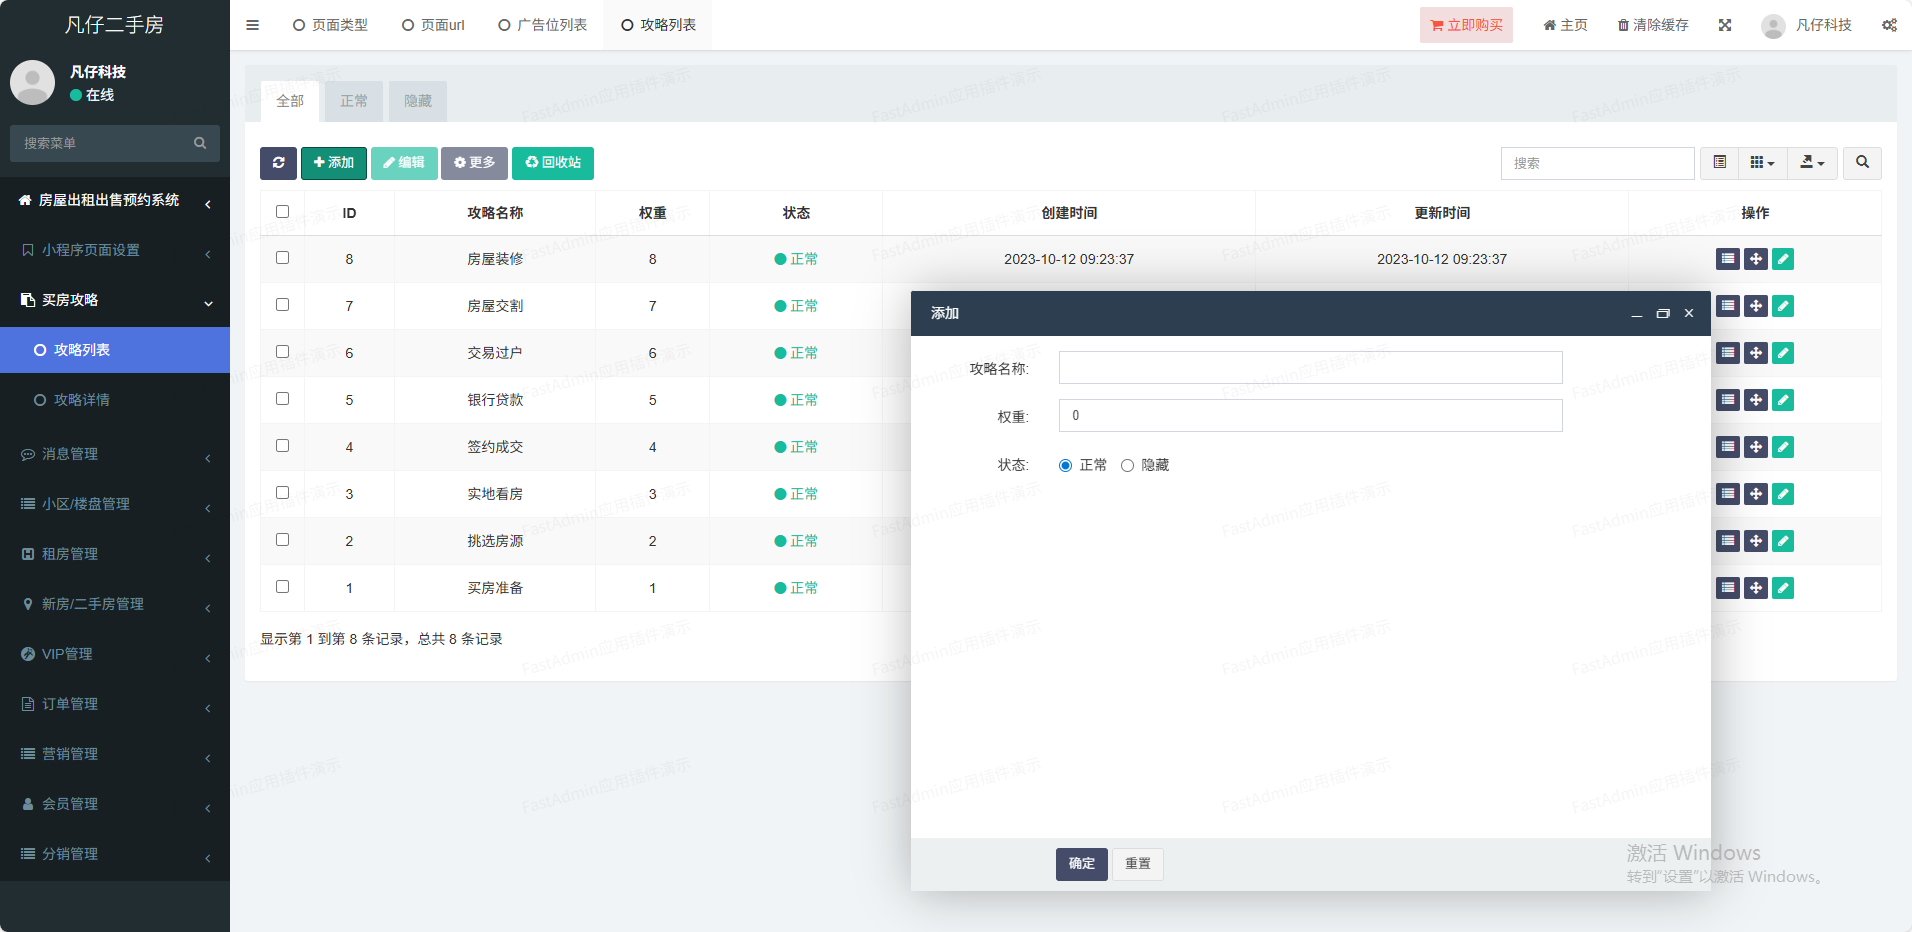Toggle the table list view icon
Viewport: 1912px width, 932px height.
[1719, 163]
